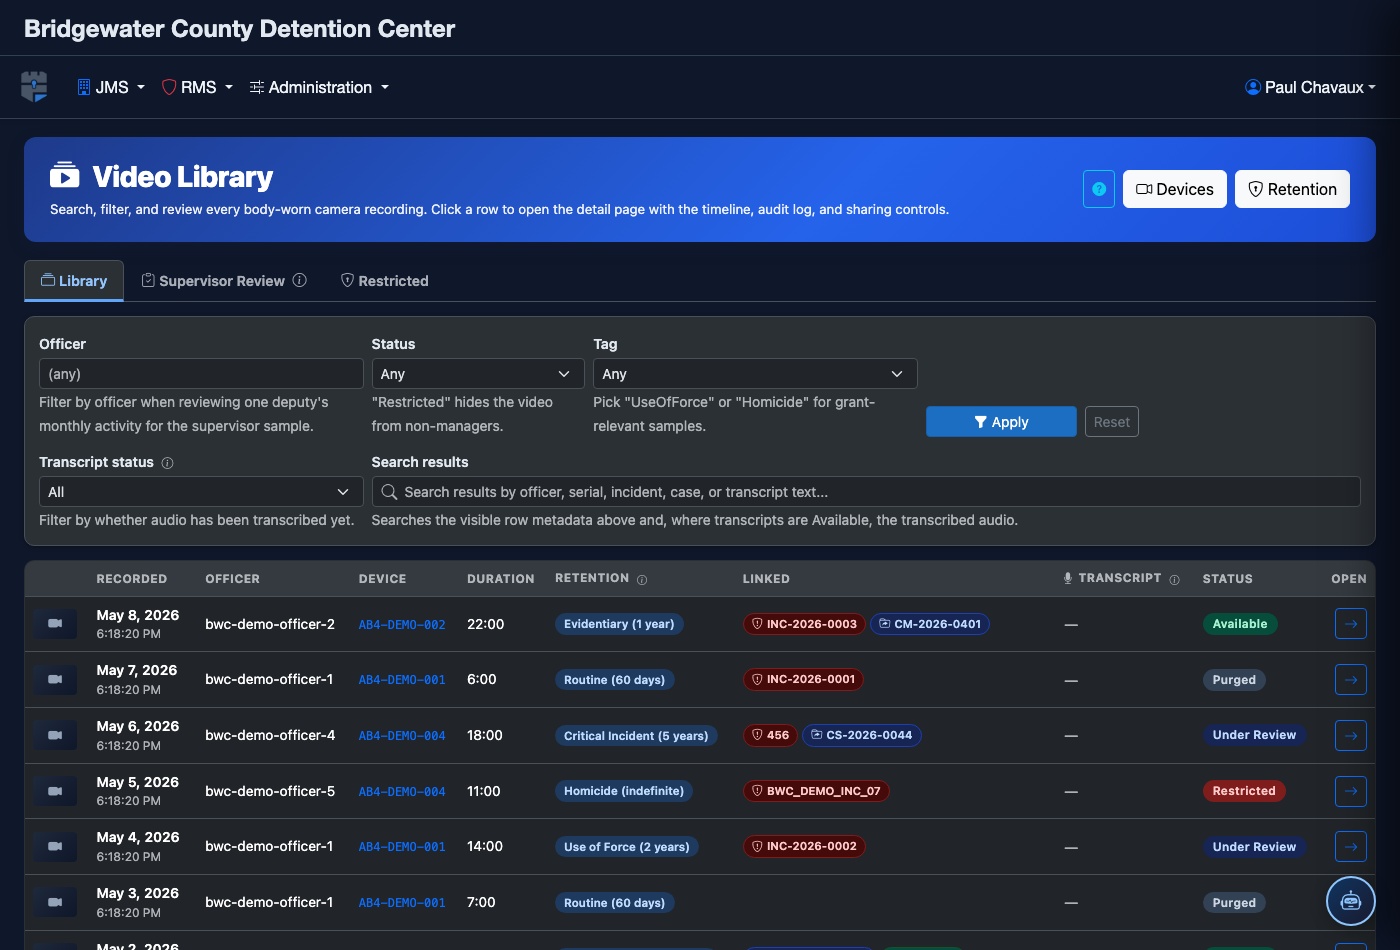The height and width of the screenshot is (950, 1400).
Task: Open linked incident INC-2026-0002
Action: (804, 847)
